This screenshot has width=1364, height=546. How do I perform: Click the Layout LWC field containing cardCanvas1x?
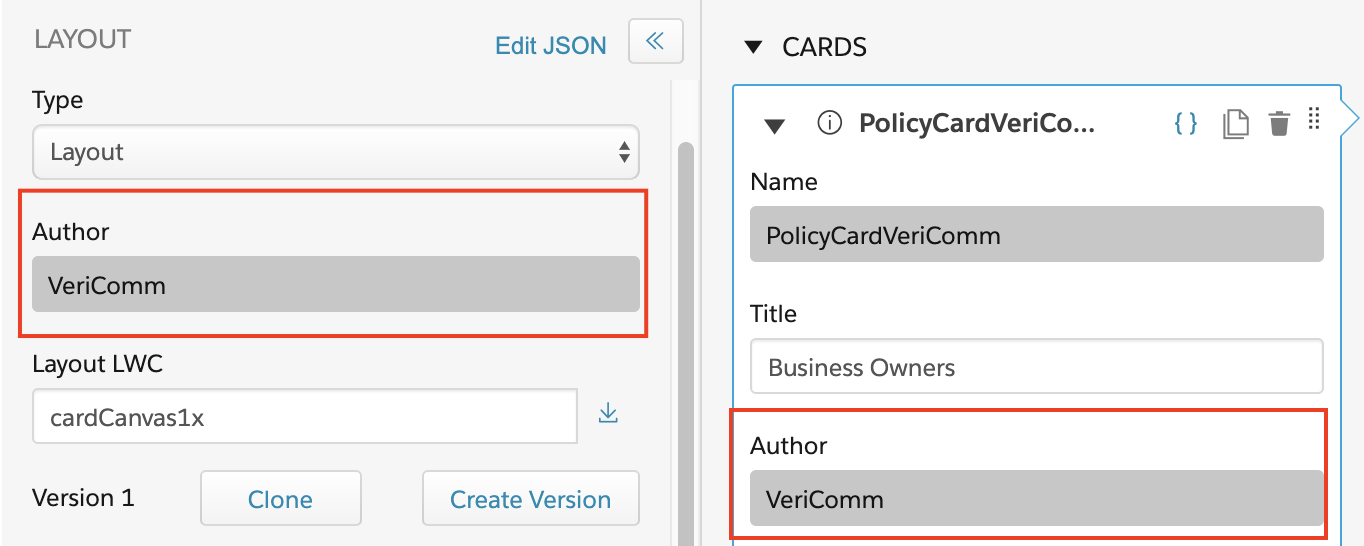coord(305,417)
